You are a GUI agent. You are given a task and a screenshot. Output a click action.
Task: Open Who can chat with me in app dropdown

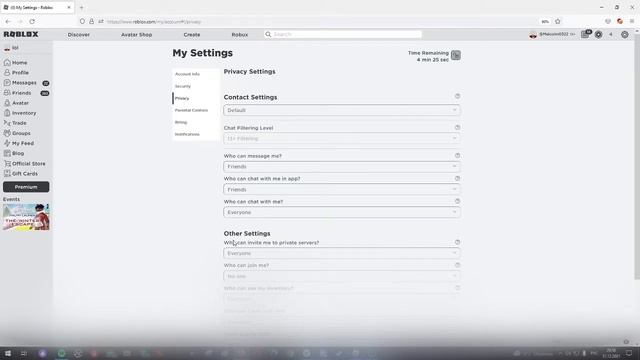coord(342,189)
